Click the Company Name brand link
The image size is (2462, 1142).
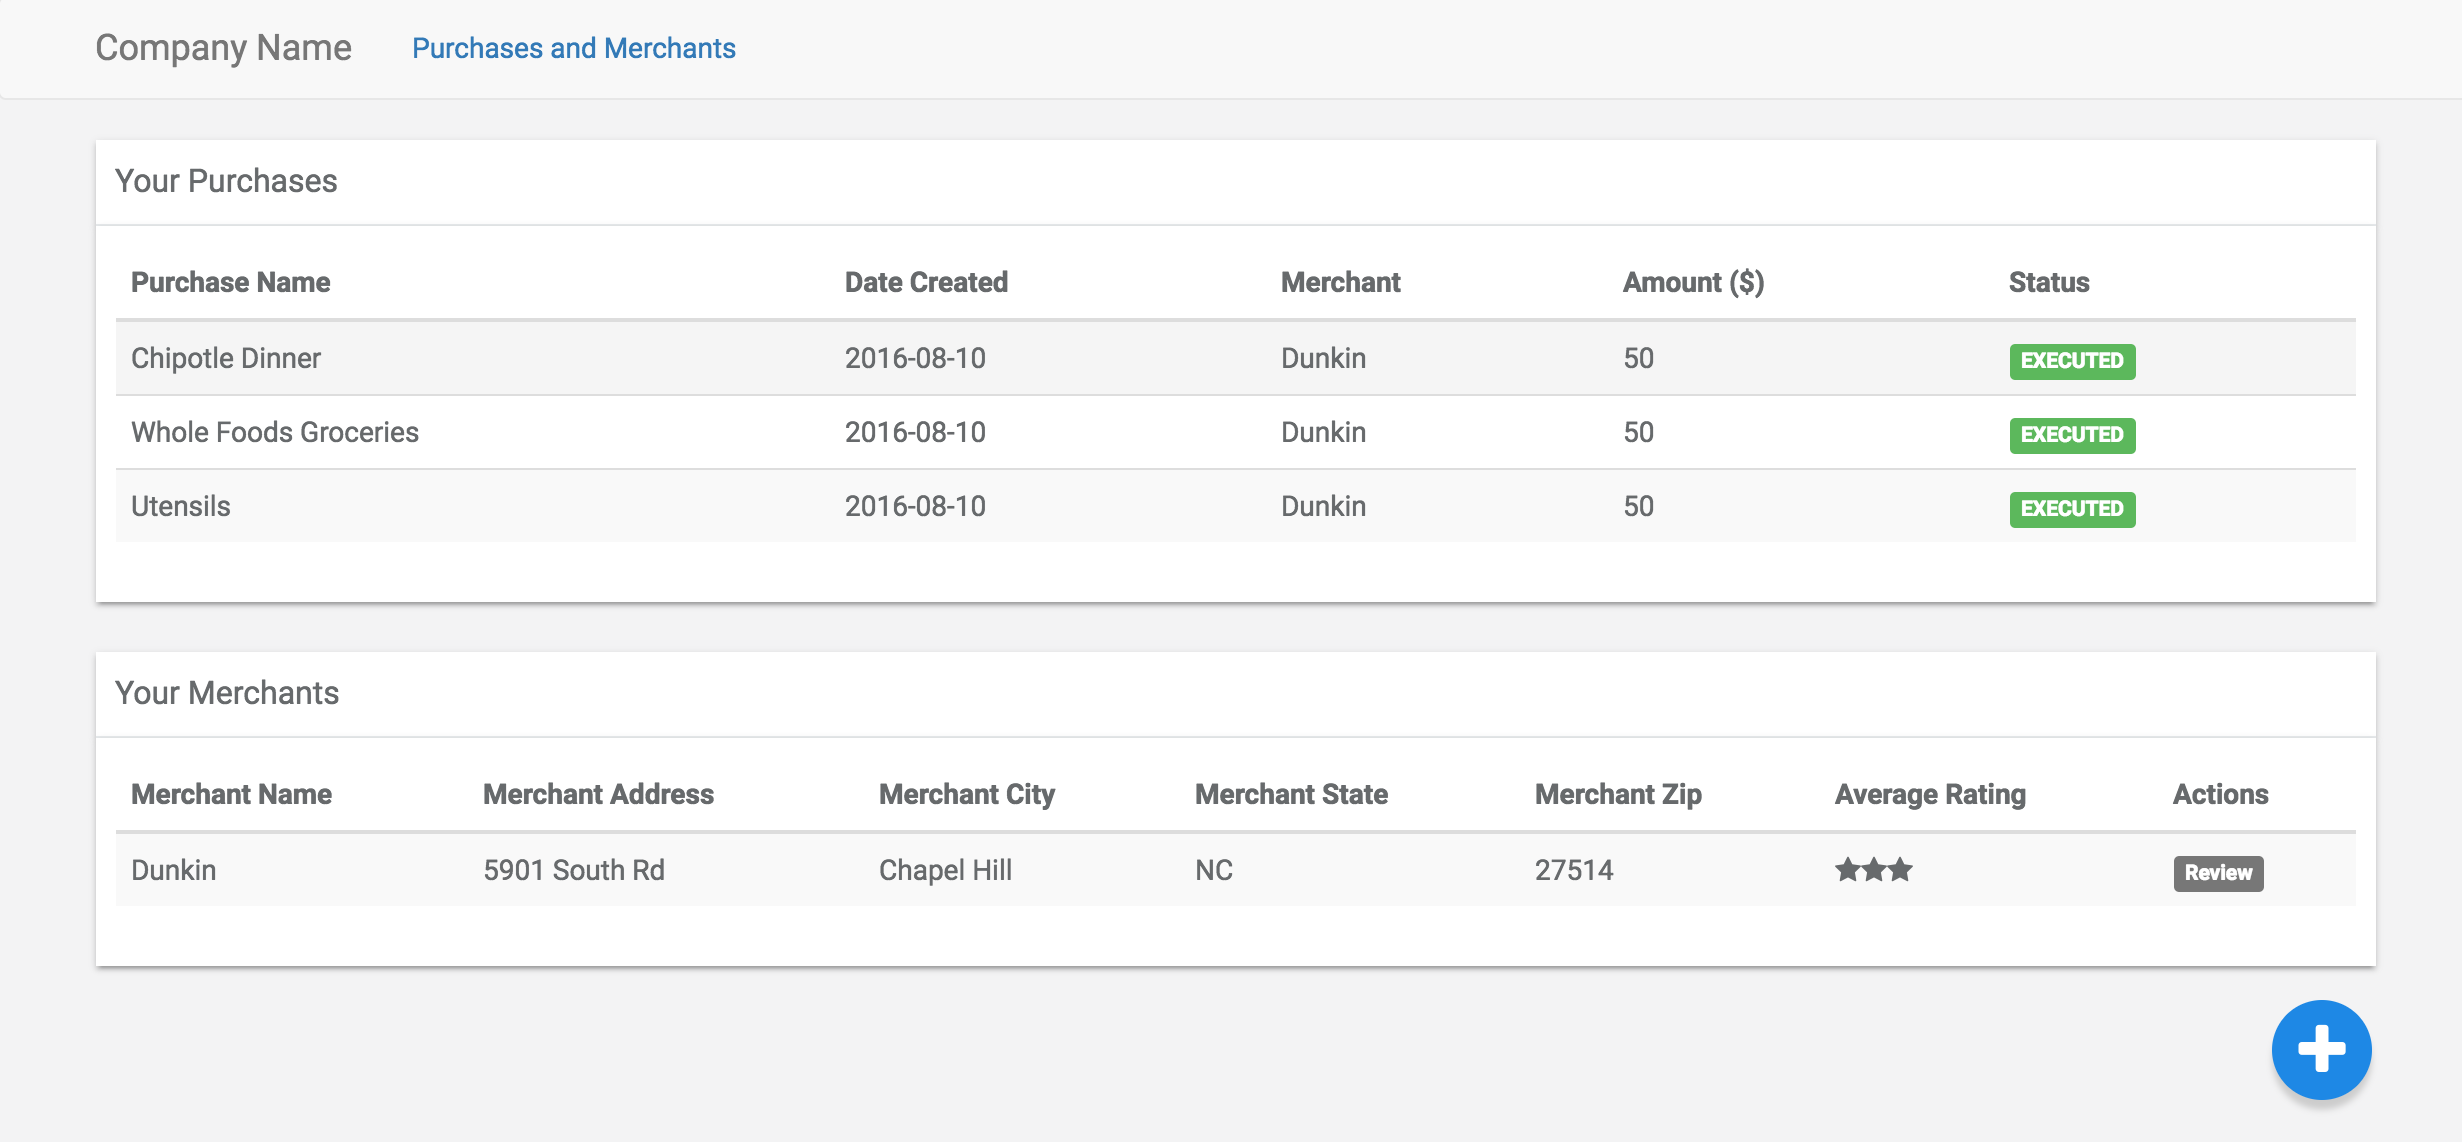tap(223, 48)
